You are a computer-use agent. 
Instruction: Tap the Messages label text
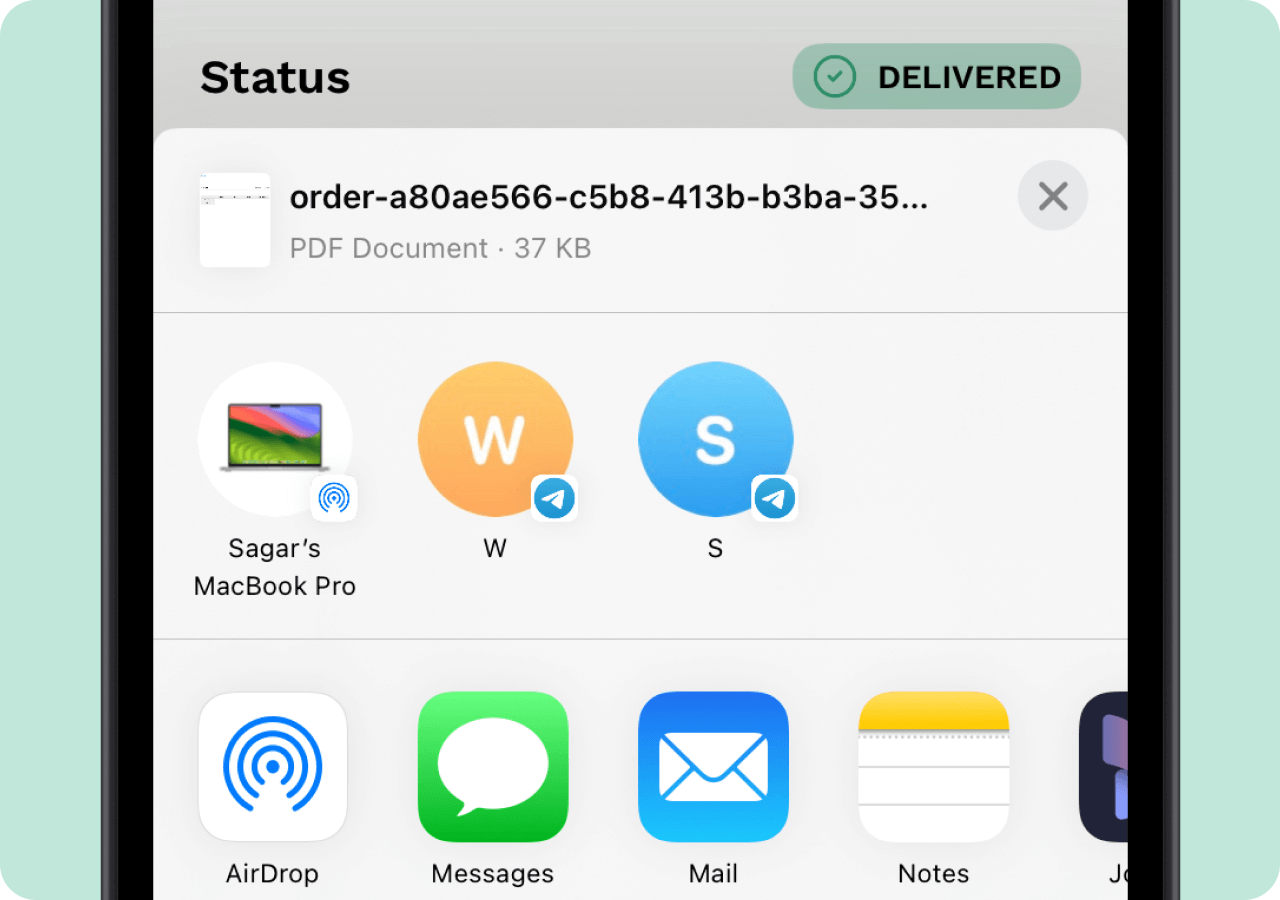[x=493, y=873]
